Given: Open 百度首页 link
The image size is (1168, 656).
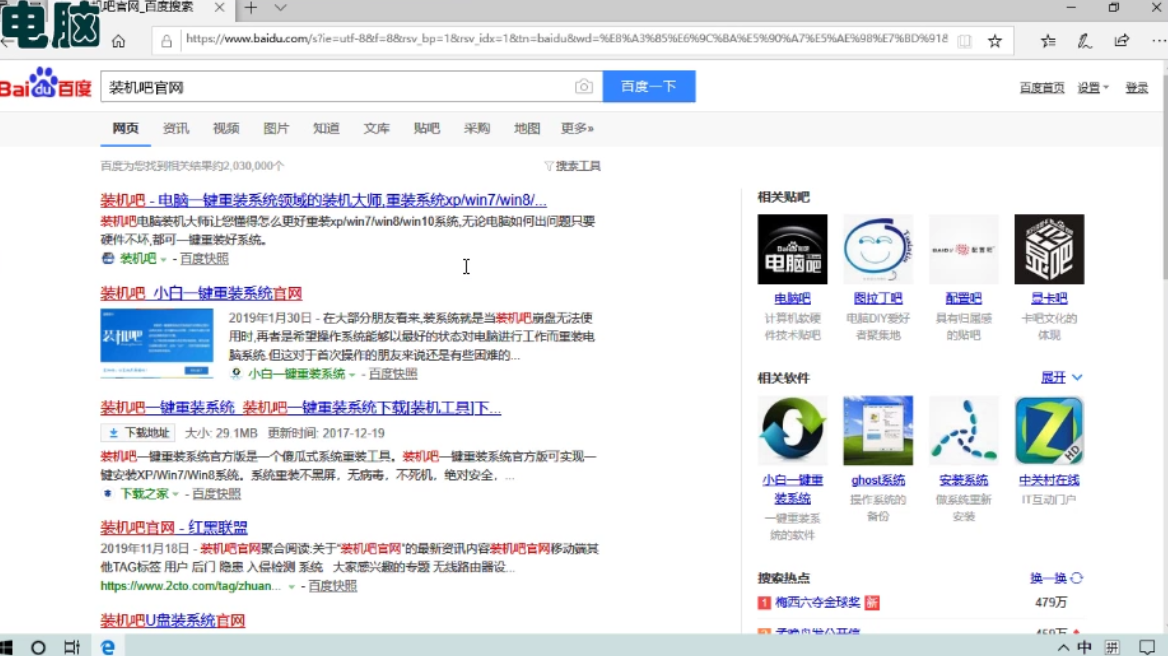Looking at the screenshot, I should click(1041, 88).
